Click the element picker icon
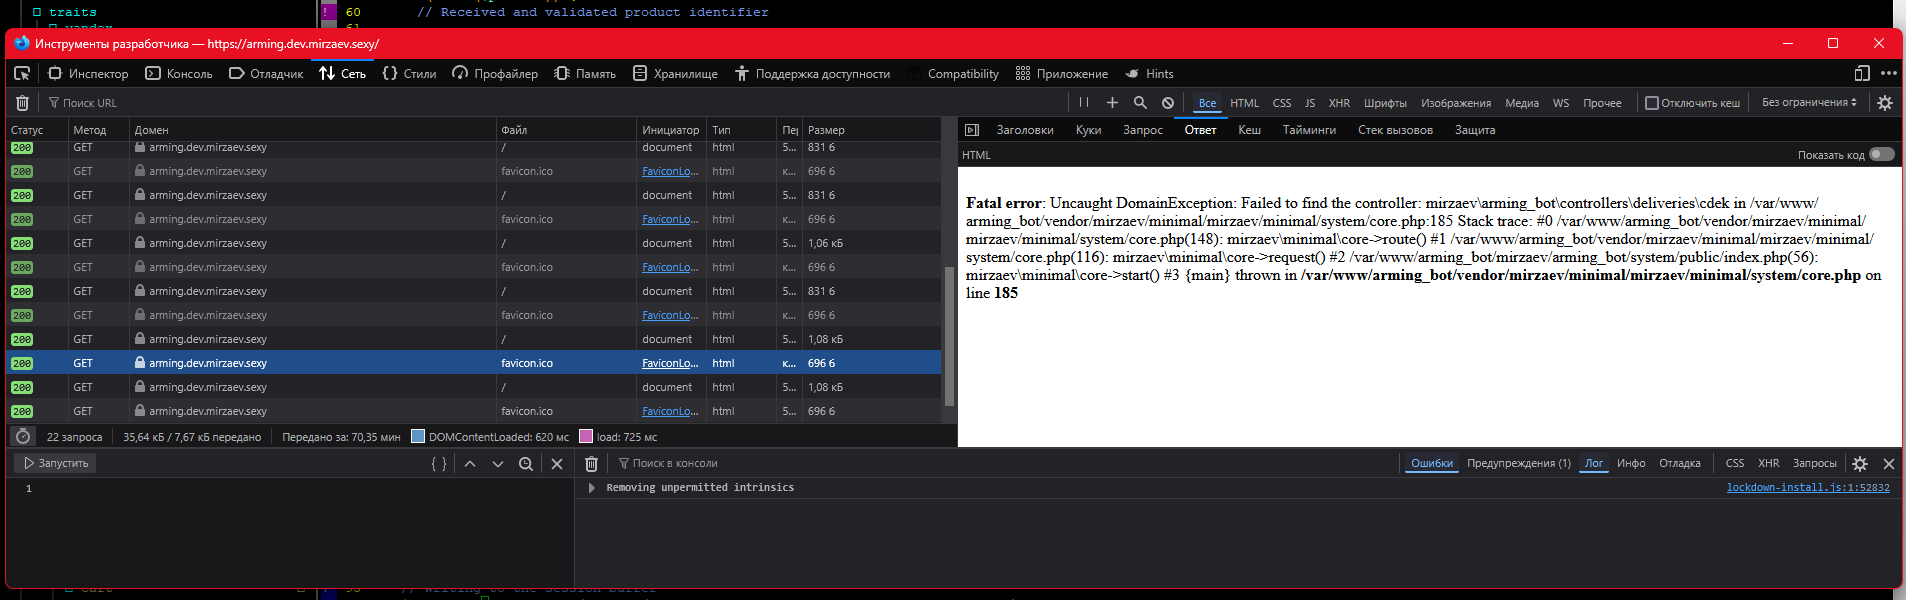Image resolution: width=1906 pixels, height=600 pixels. point(22,73)
